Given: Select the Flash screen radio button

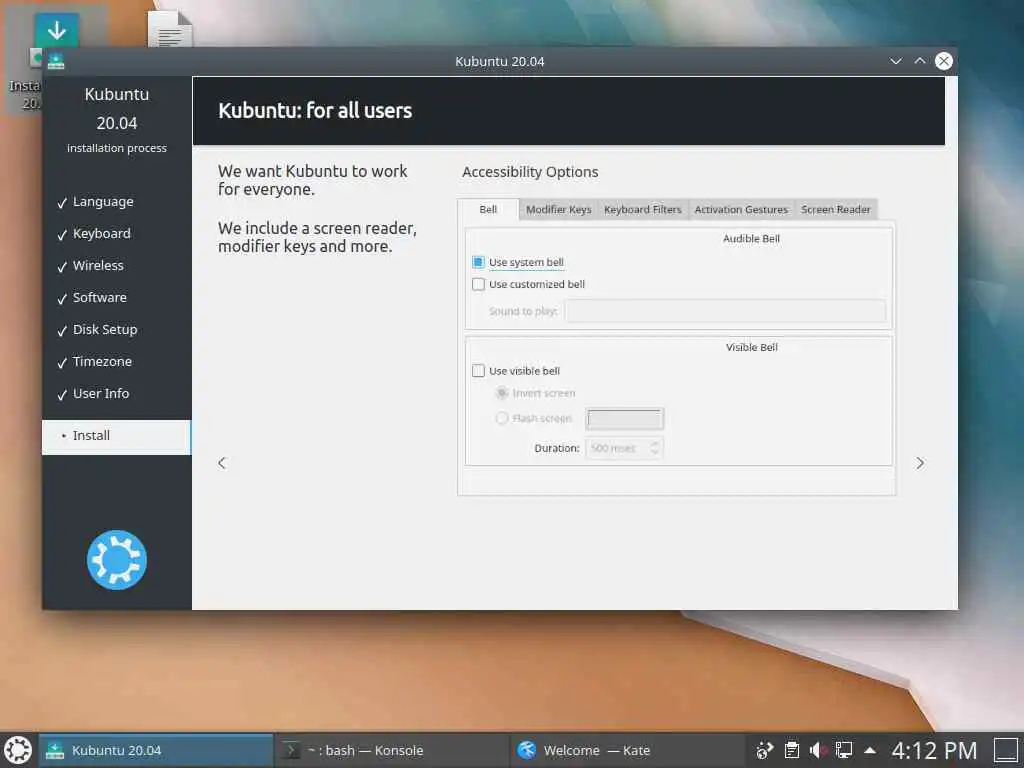Looking at the screenshot, I should coord(502,418).
